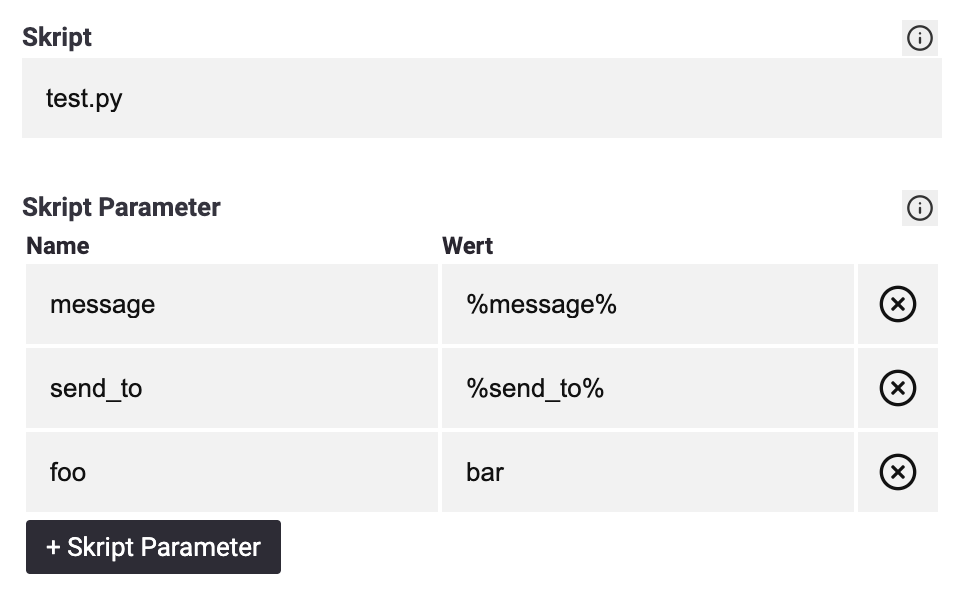Click the plus sign on the add parameter button
Screen dimensions: 968x600
coord(53,548)
